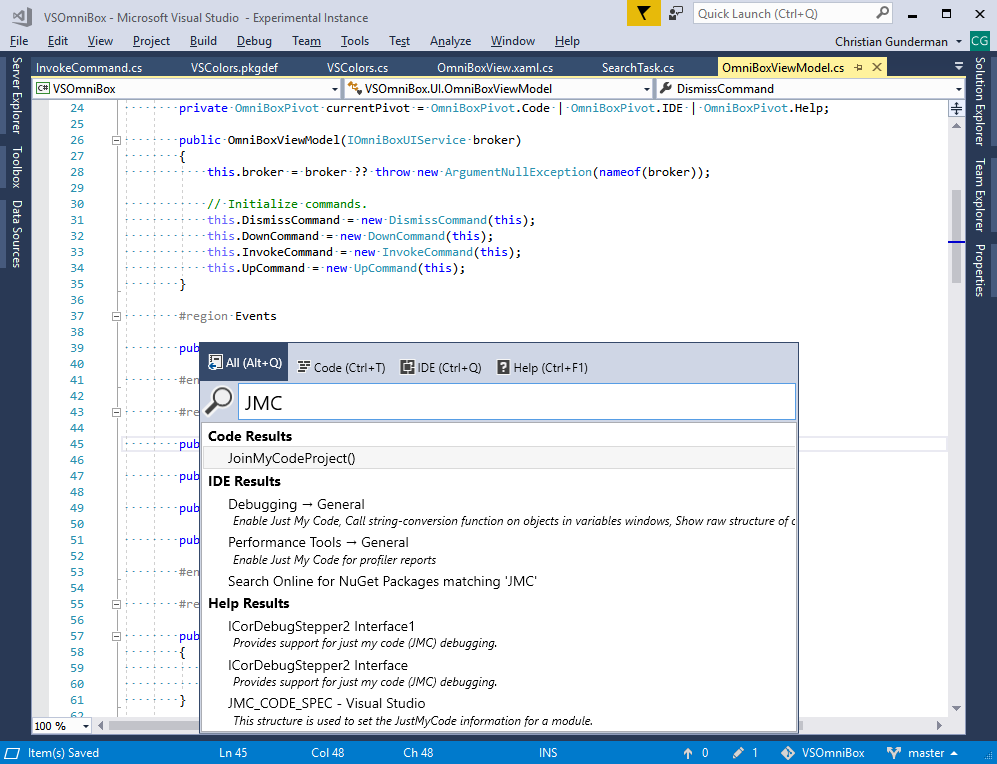Switch to the IDE (Ctrl+Q) pivot
The height and width of the screenshot is (764, 997).
441,367
